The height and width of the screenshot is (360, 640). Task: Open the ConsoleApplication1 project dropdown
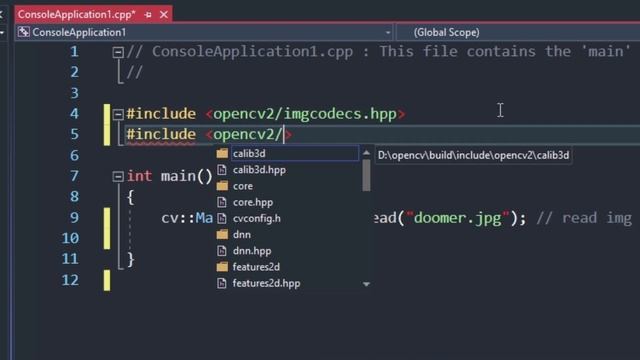[x=387, y=32]
